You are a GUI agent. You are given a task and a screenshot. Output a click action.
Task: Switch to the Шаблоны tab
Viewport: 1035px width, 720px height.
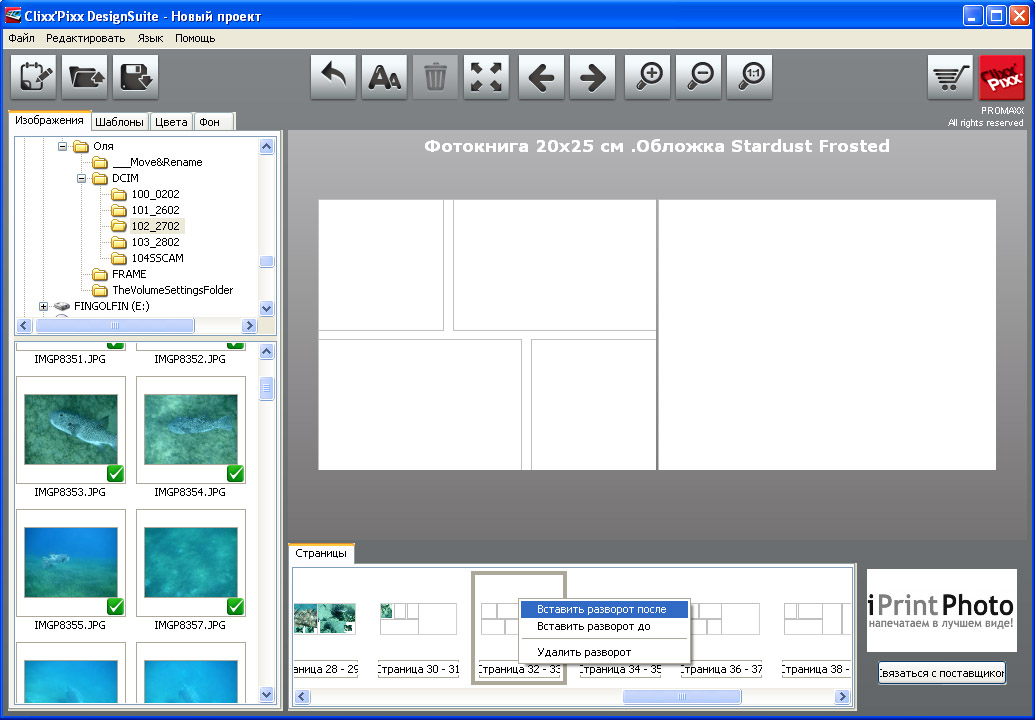119,122
